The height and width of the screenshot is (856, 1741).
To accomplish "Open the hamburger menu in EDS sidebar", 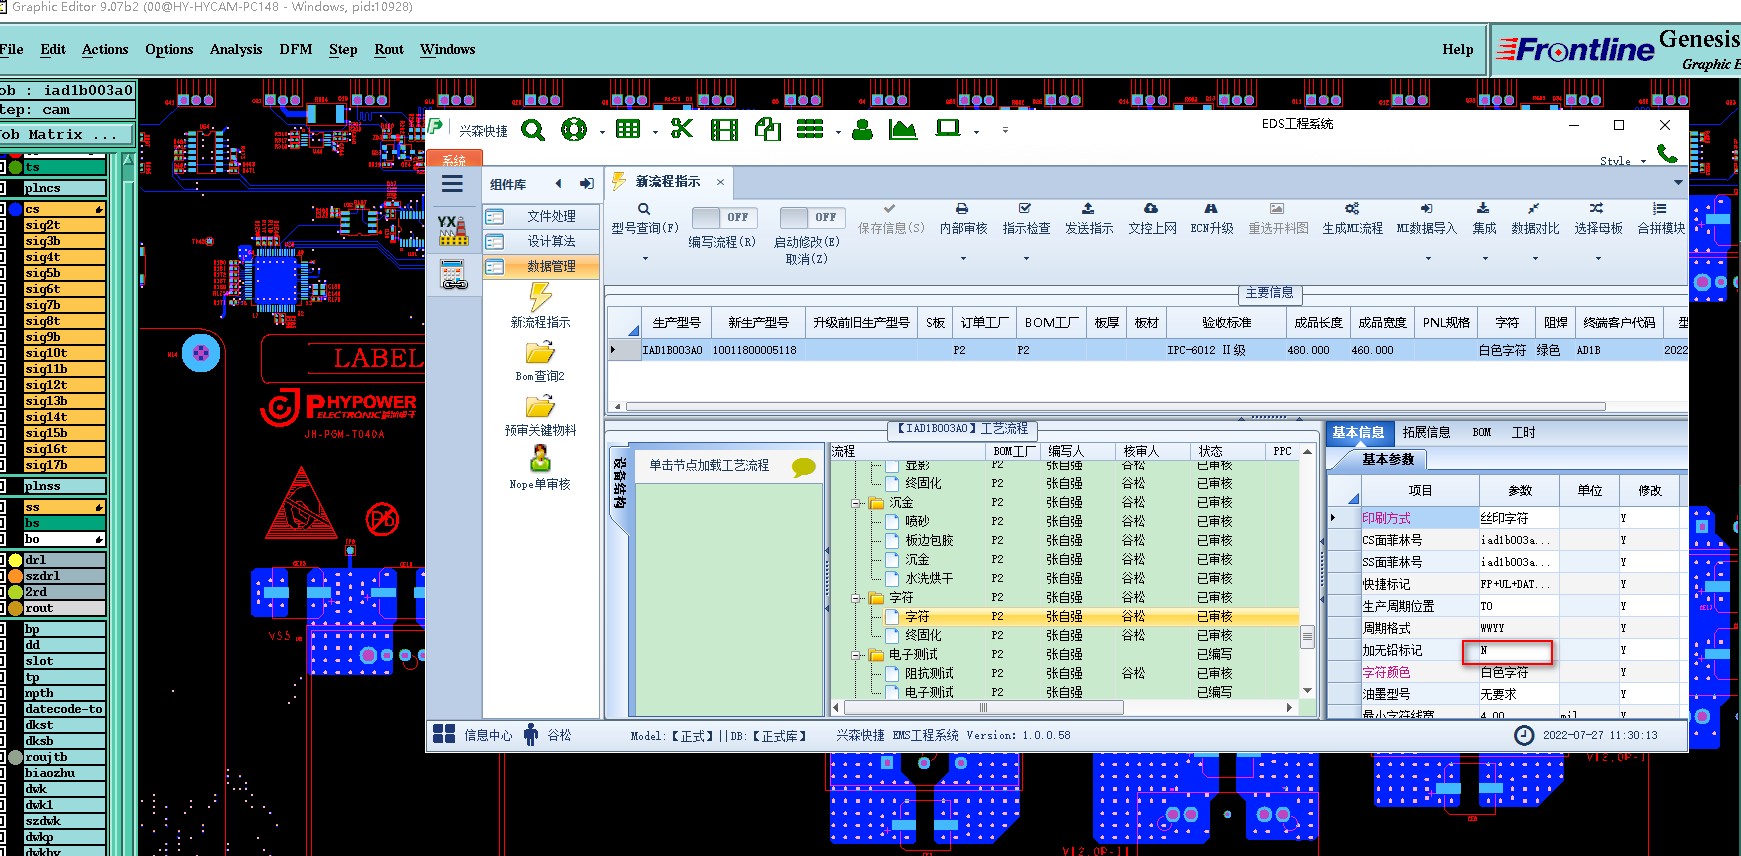I will 452,184.
